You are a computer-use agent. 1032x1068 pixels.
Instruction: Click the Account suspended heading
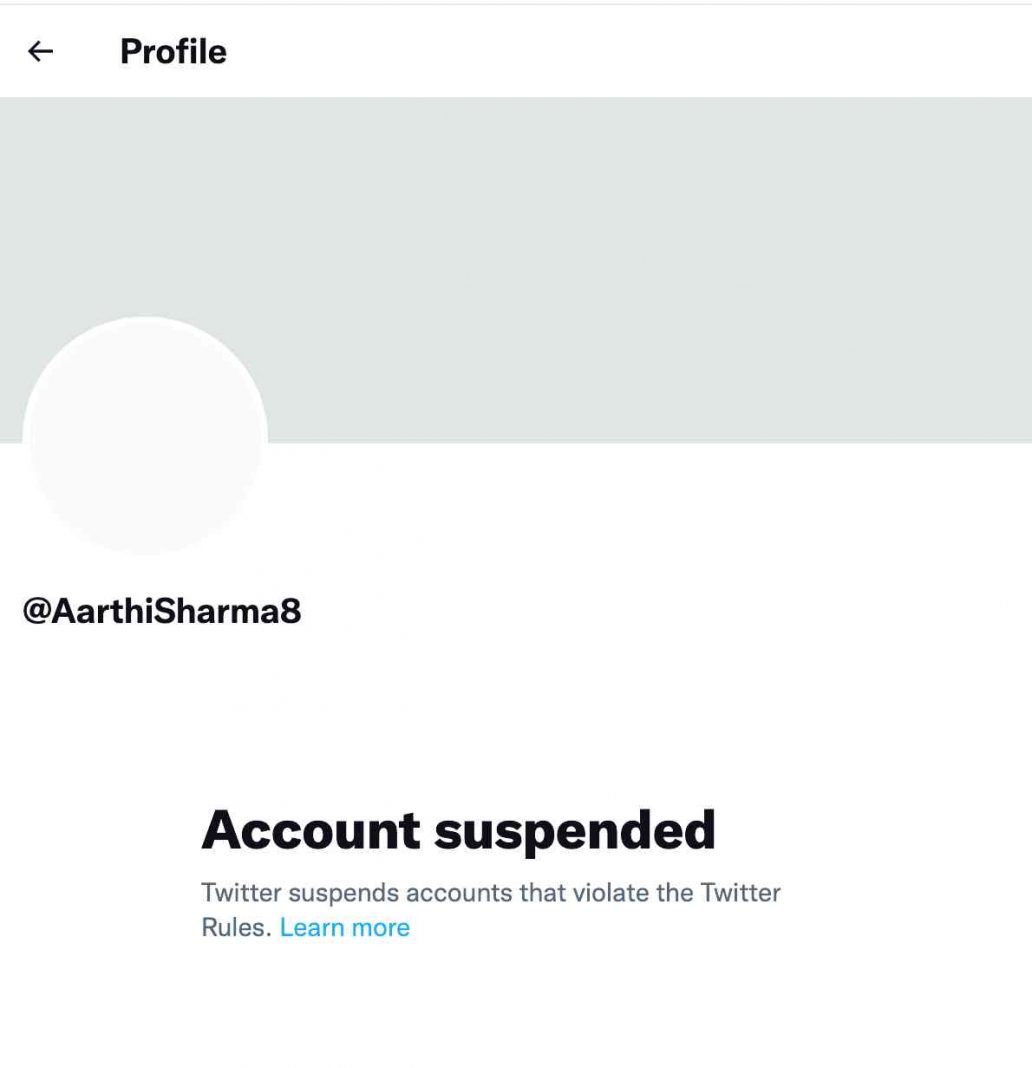[458, 830]
